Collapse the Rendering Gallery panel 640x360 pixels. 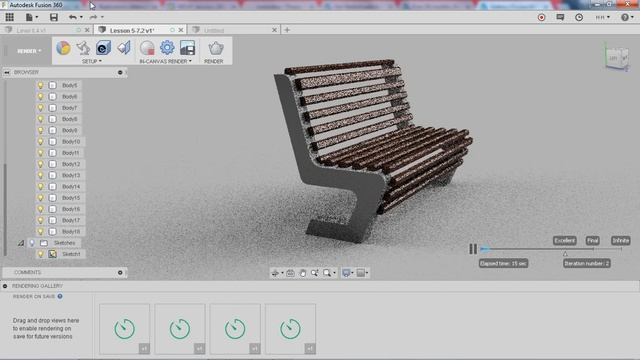pyautogui.click(x=5, y=286)
